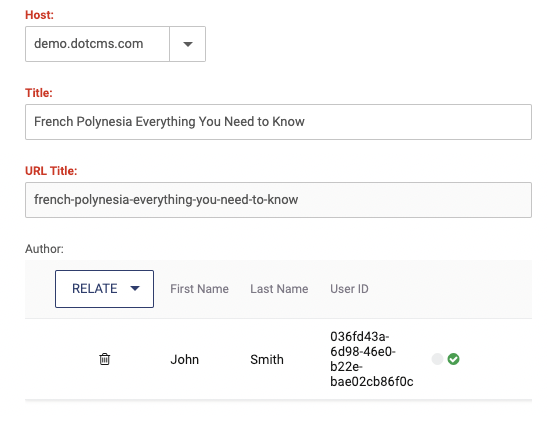Click the Title field label
This screenshot has width=548, height=428.
[39, 93]
